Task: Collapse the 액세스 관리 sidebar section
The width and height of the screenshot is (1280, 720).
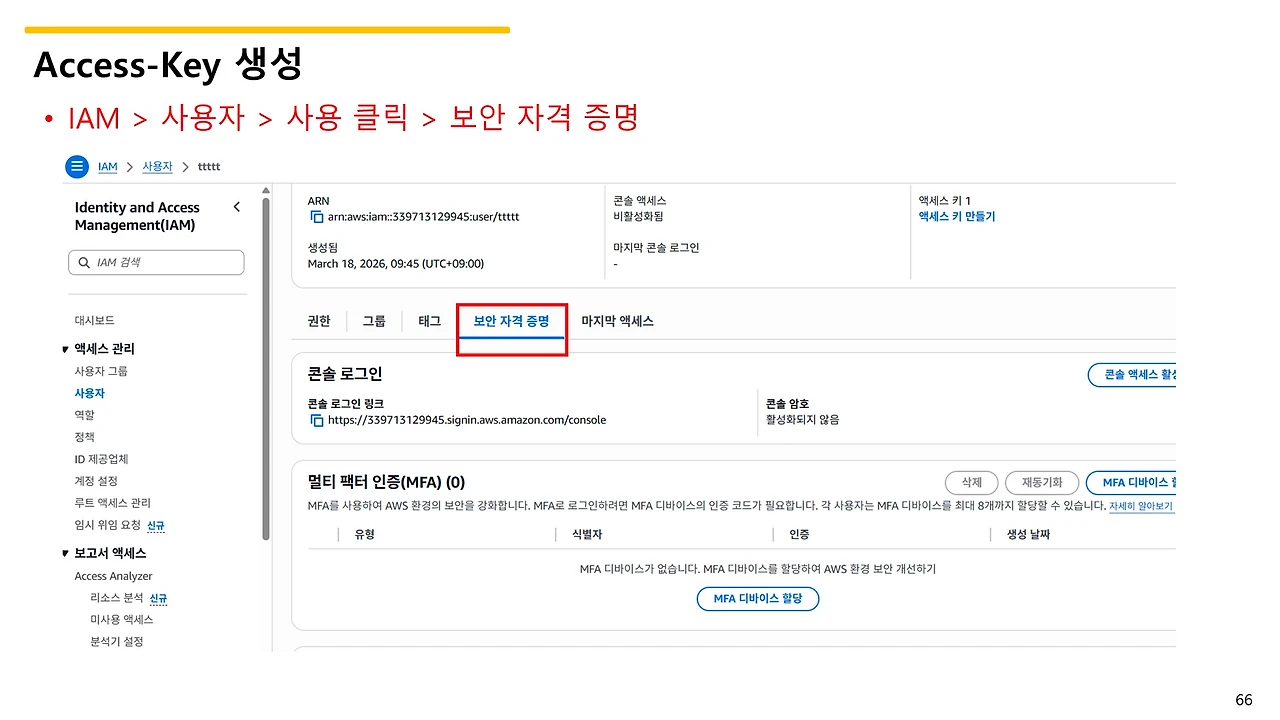Action: click(64, 348)
